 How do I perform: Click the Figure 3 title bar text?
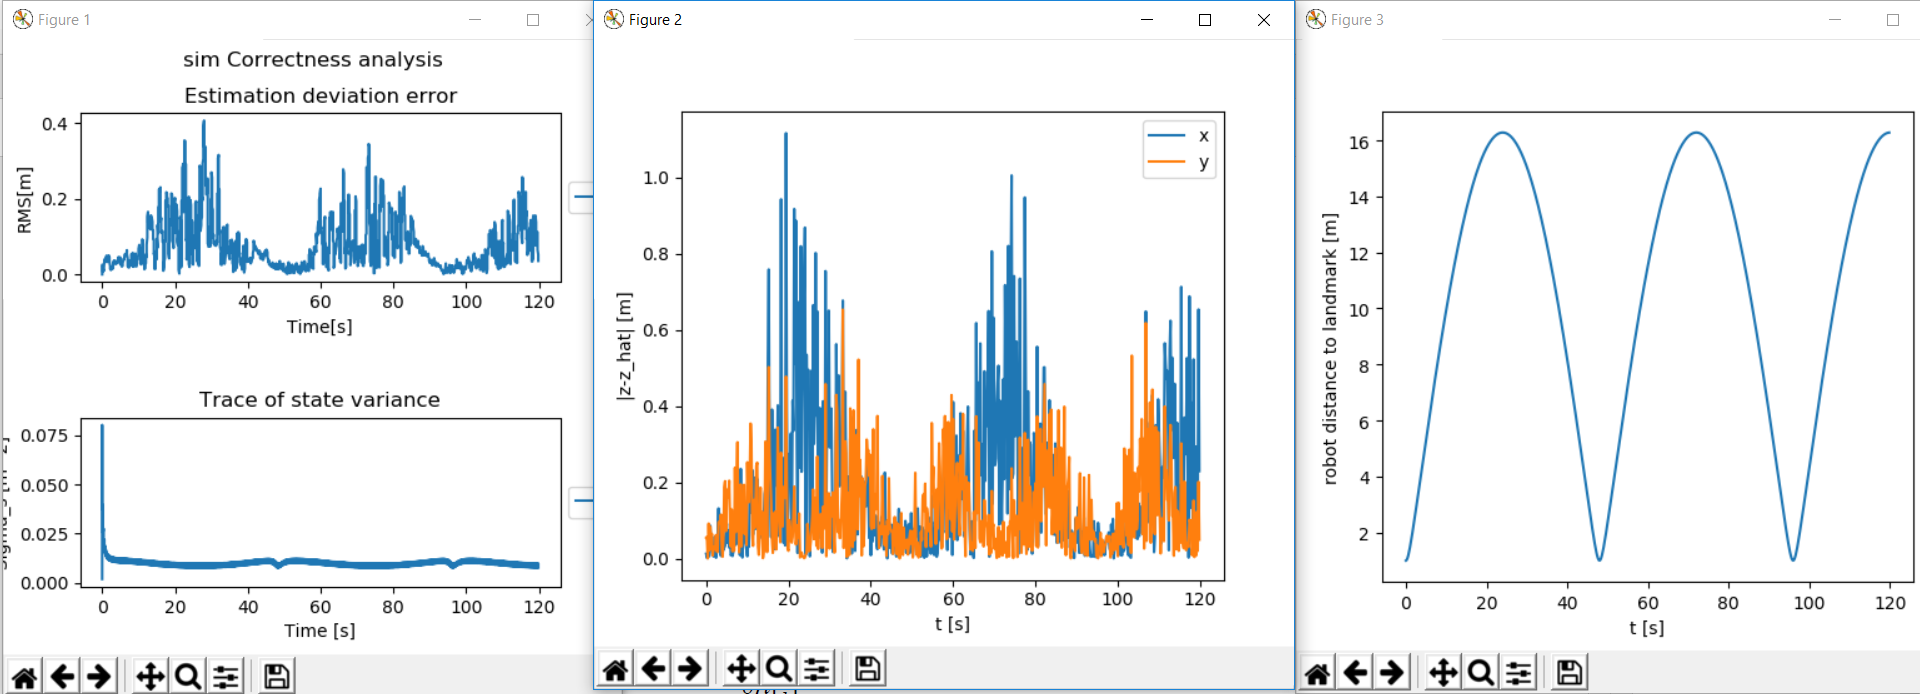tap(1357, 20)
